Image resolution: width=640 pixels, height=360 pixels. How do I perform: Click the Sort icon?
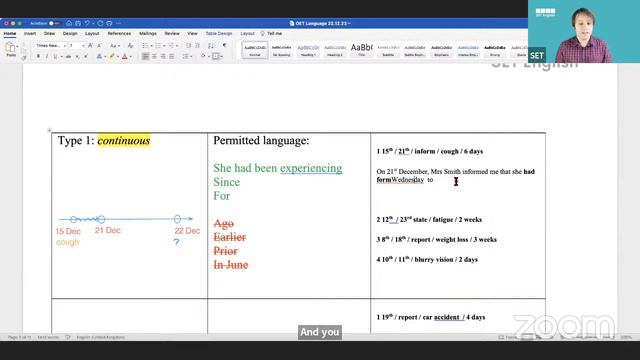point(211,45)
